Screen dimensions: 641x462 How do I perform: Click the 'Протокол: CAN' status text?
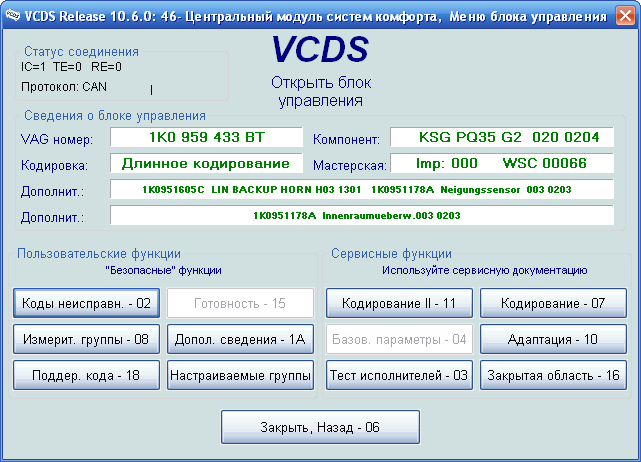click(x=64, y=87)
